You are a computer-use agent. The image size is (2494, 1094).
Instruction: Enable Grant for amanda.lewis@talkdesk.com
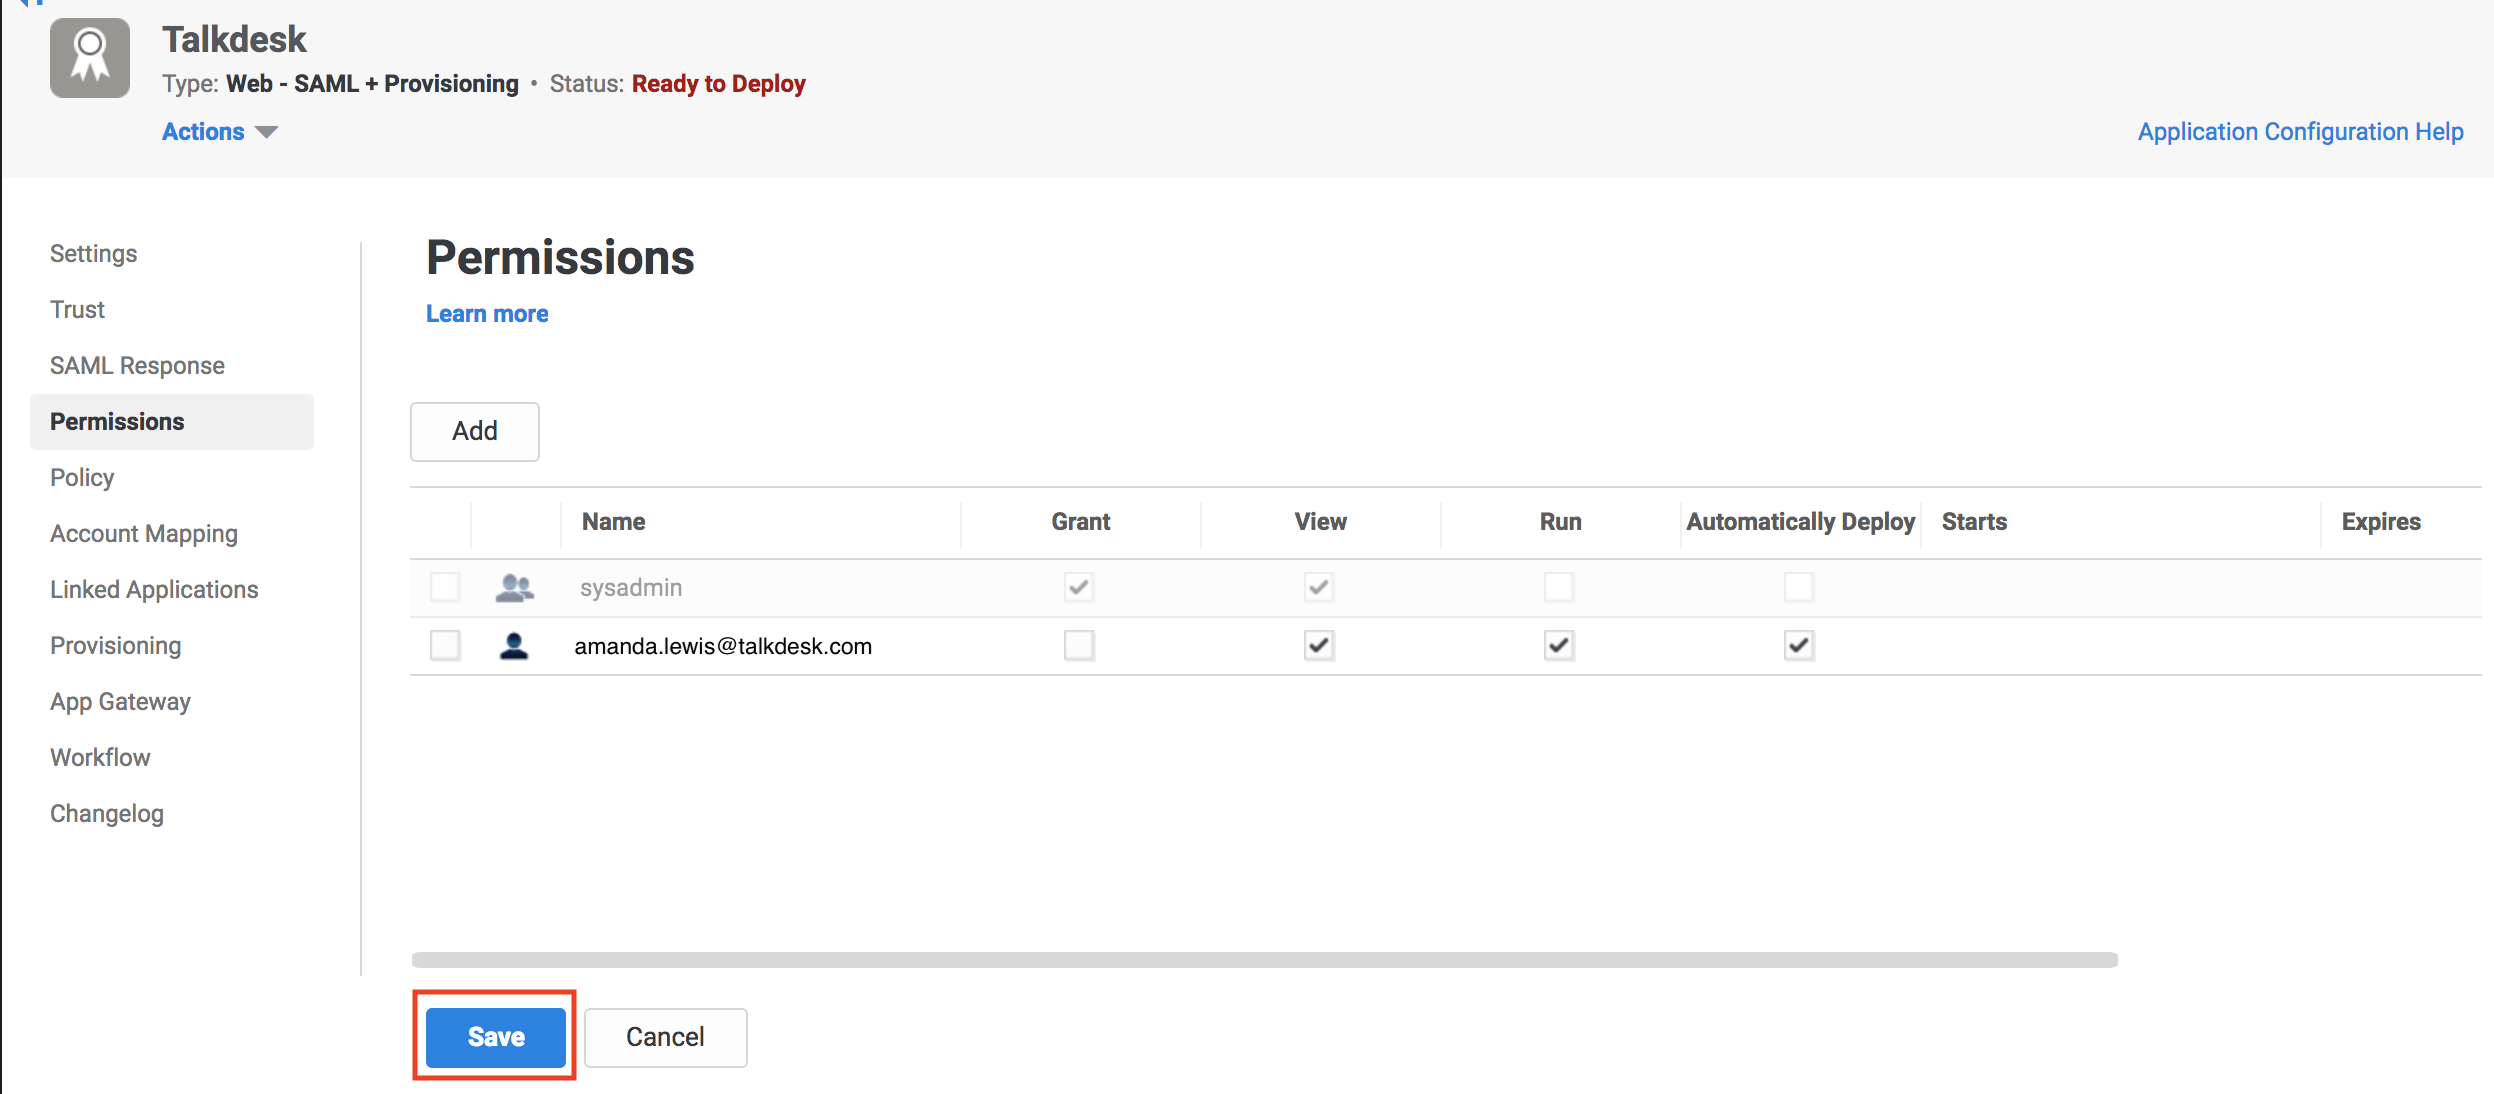[1079, 645]
